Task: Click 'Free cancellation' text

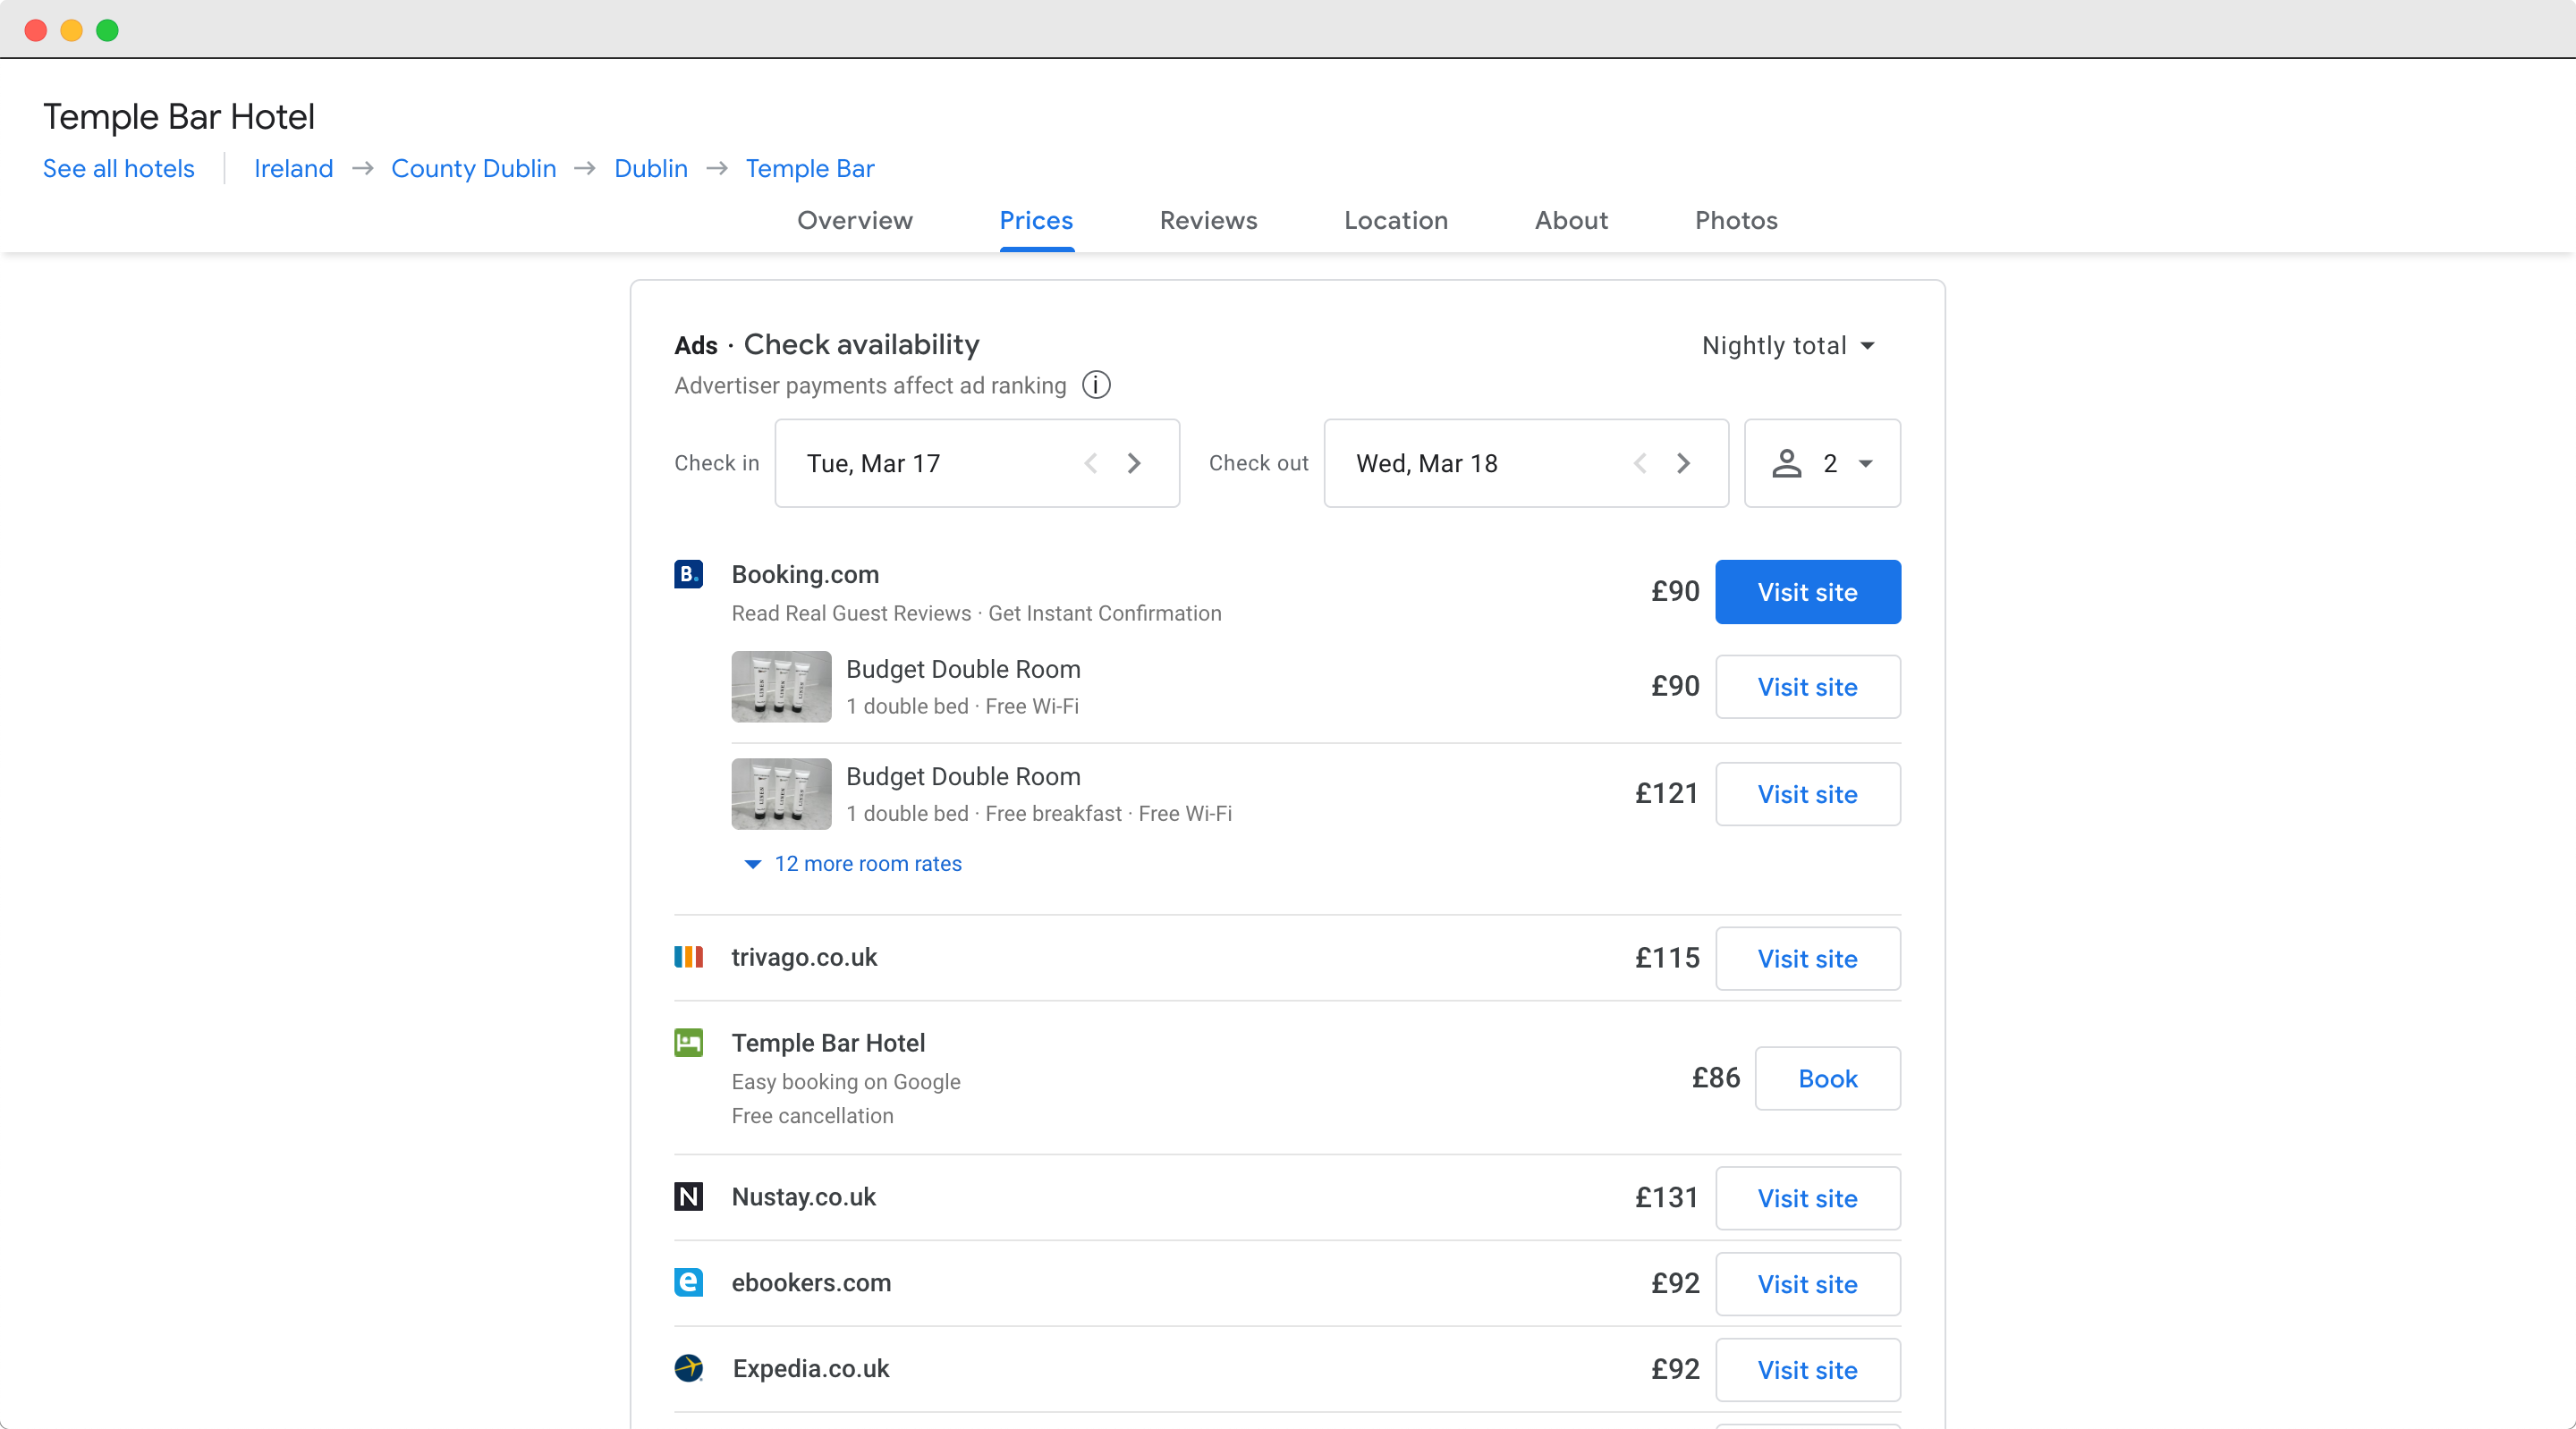Action: 812,1116
